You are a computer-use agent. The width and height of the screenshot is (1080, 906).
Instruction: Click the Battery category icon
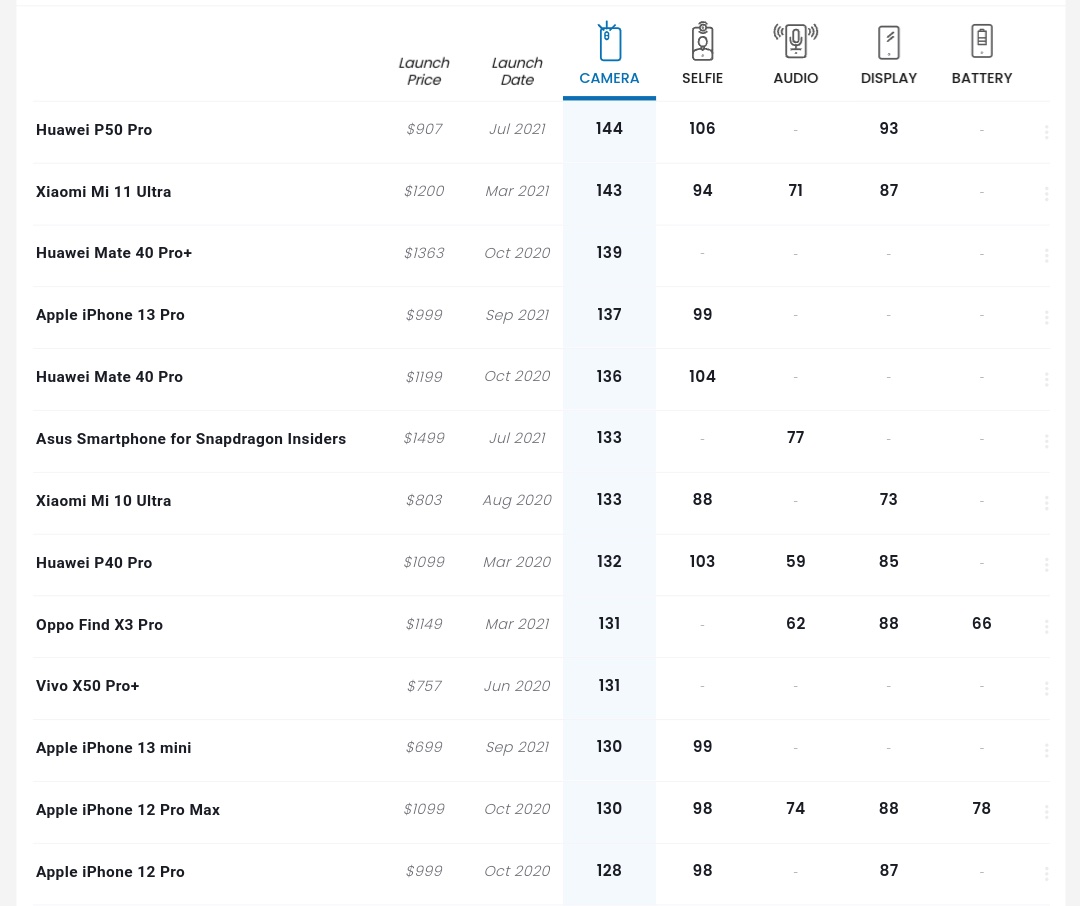pos(981,42)
